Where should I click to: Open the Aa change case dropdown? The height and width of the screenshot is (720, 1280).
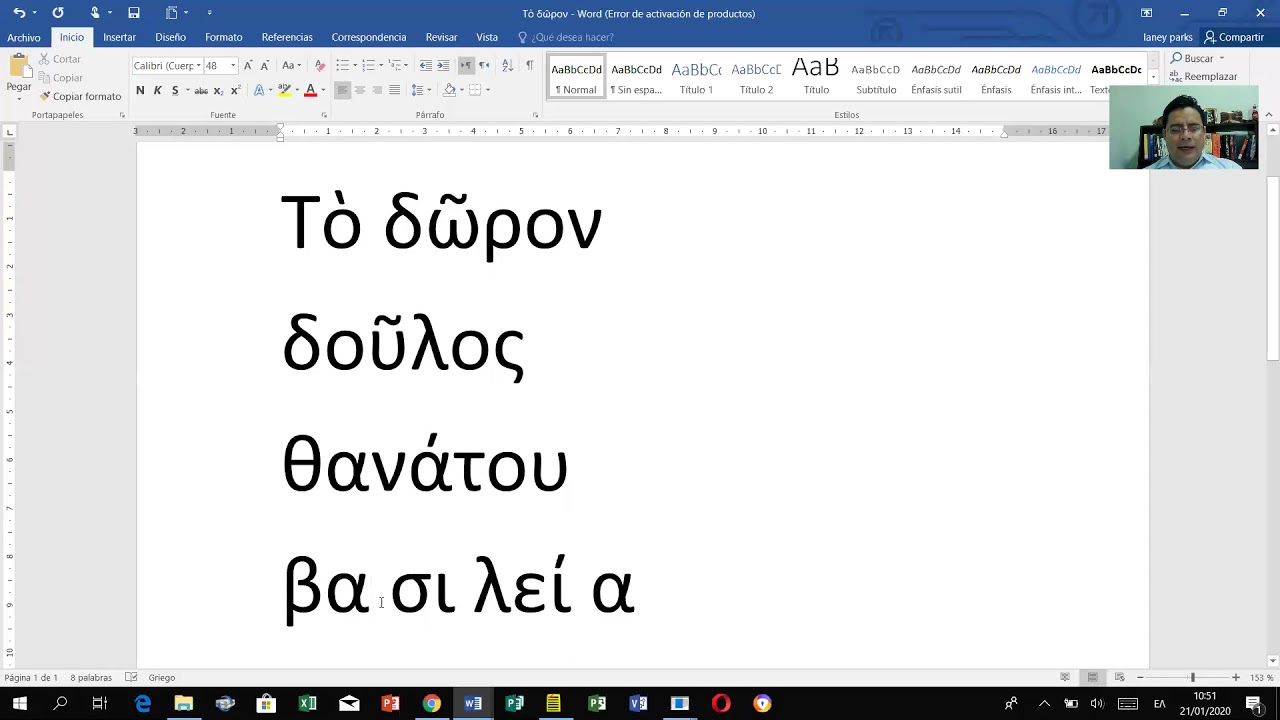coord(291,65)
